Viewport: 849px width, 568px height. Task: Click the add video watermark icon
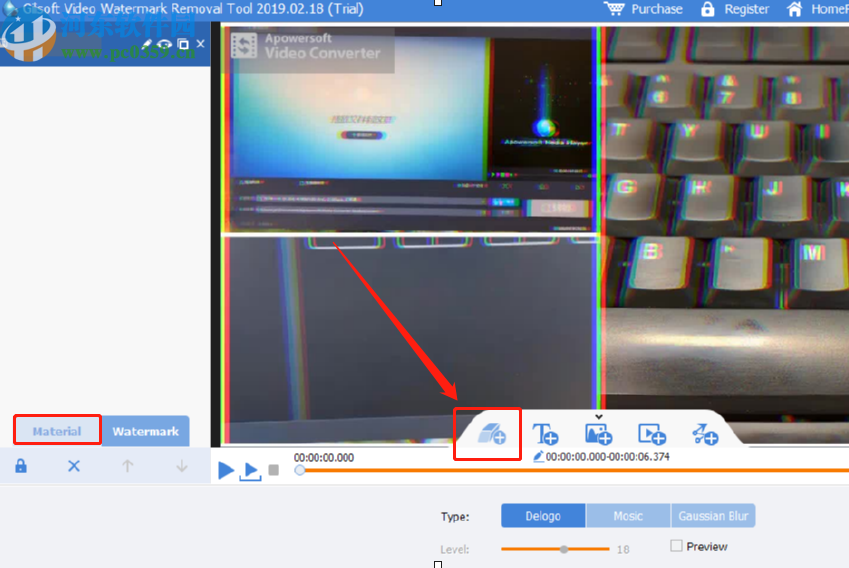point(651,434)
